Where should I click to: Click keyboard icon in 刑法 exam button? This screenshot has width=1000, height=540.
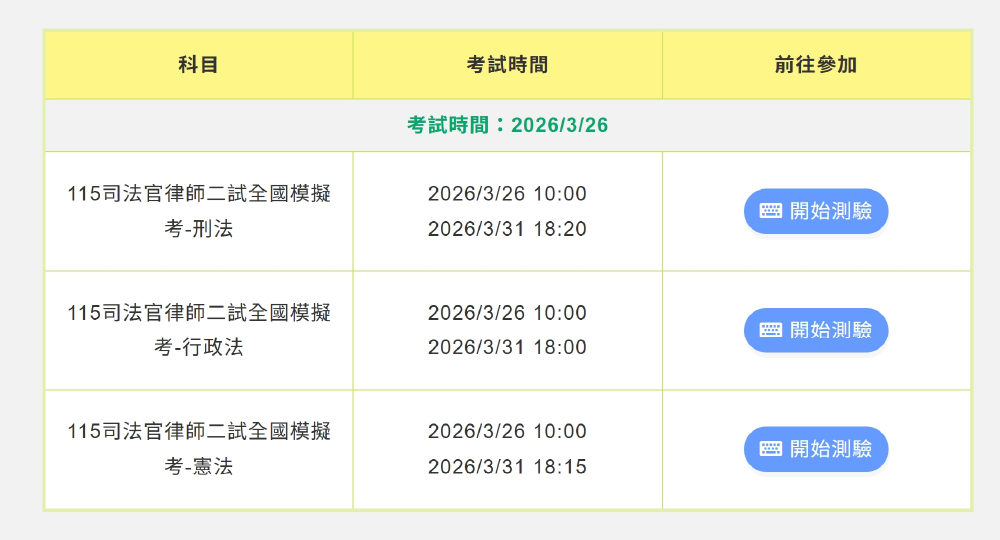coord(770,211)
